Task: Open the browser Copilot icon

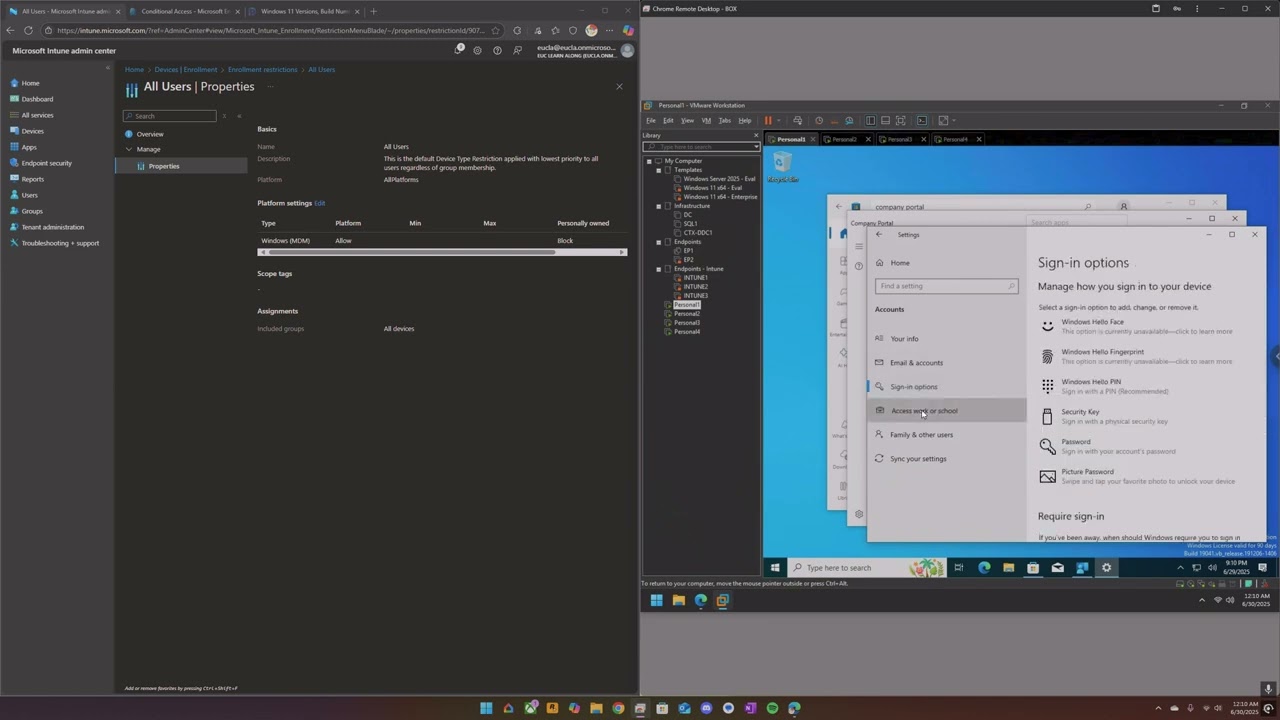Action: 628,30
